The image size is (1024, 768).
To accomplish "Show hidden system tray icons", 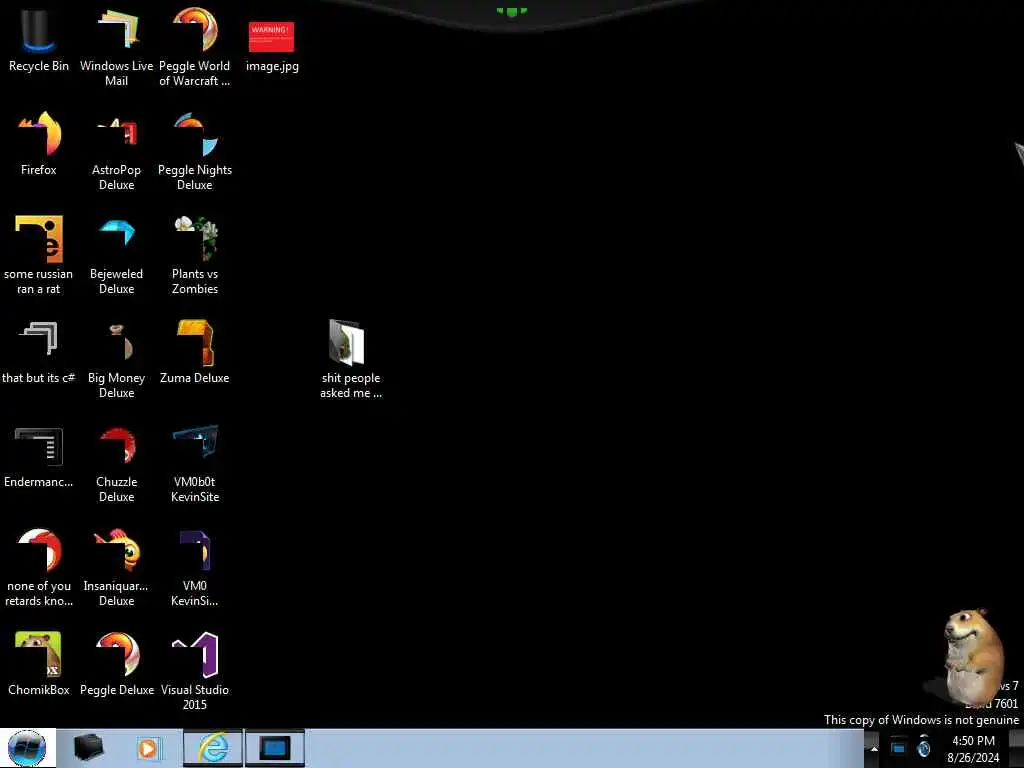I will click(x=874, y=748).
